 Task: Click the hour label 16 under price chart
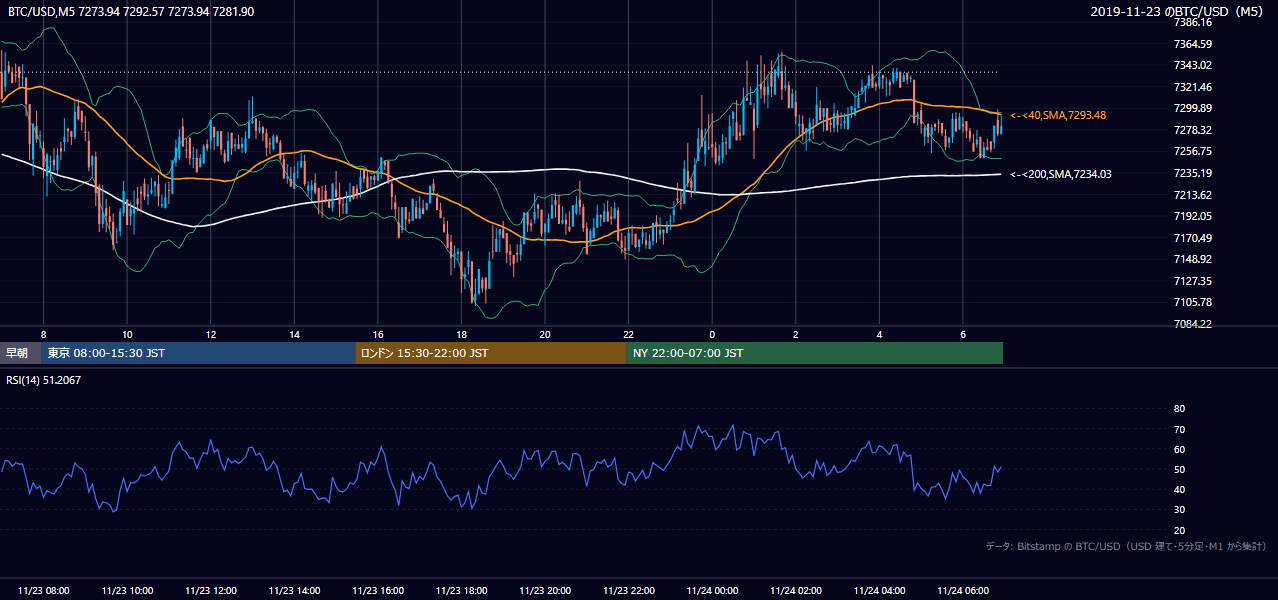pyautogui.click(x=378, y=334)
